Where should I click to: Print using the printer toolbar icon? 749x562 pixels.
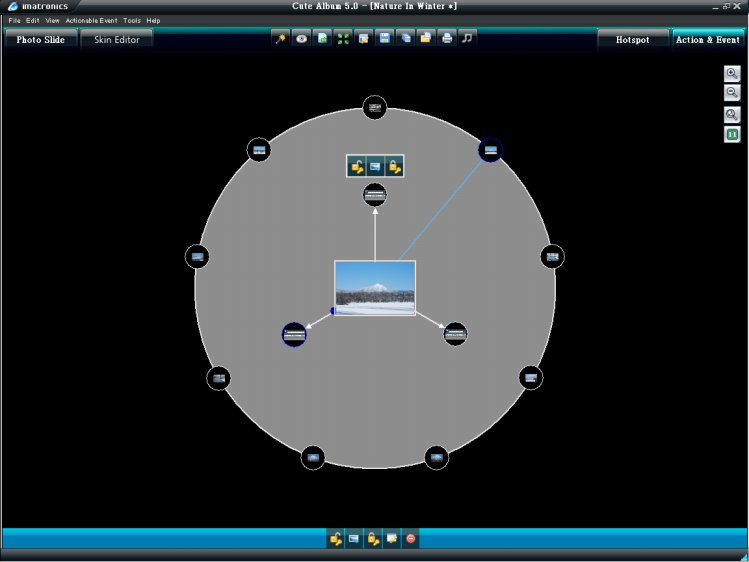pos(447,39)
